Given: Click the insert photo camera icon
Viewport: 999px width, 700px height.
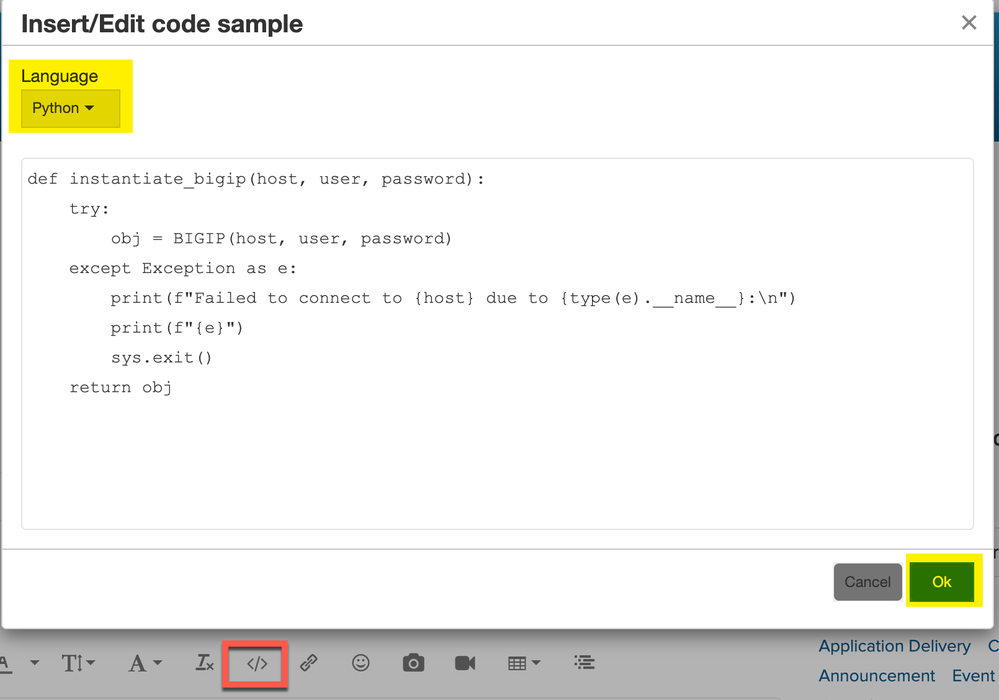Looking at the screenshot, I should coord(413,662).
